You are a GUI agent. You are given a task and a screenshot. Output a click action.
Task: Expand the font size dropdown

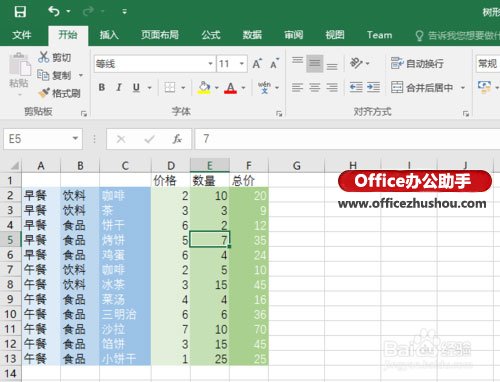click(x=242, y=63)
